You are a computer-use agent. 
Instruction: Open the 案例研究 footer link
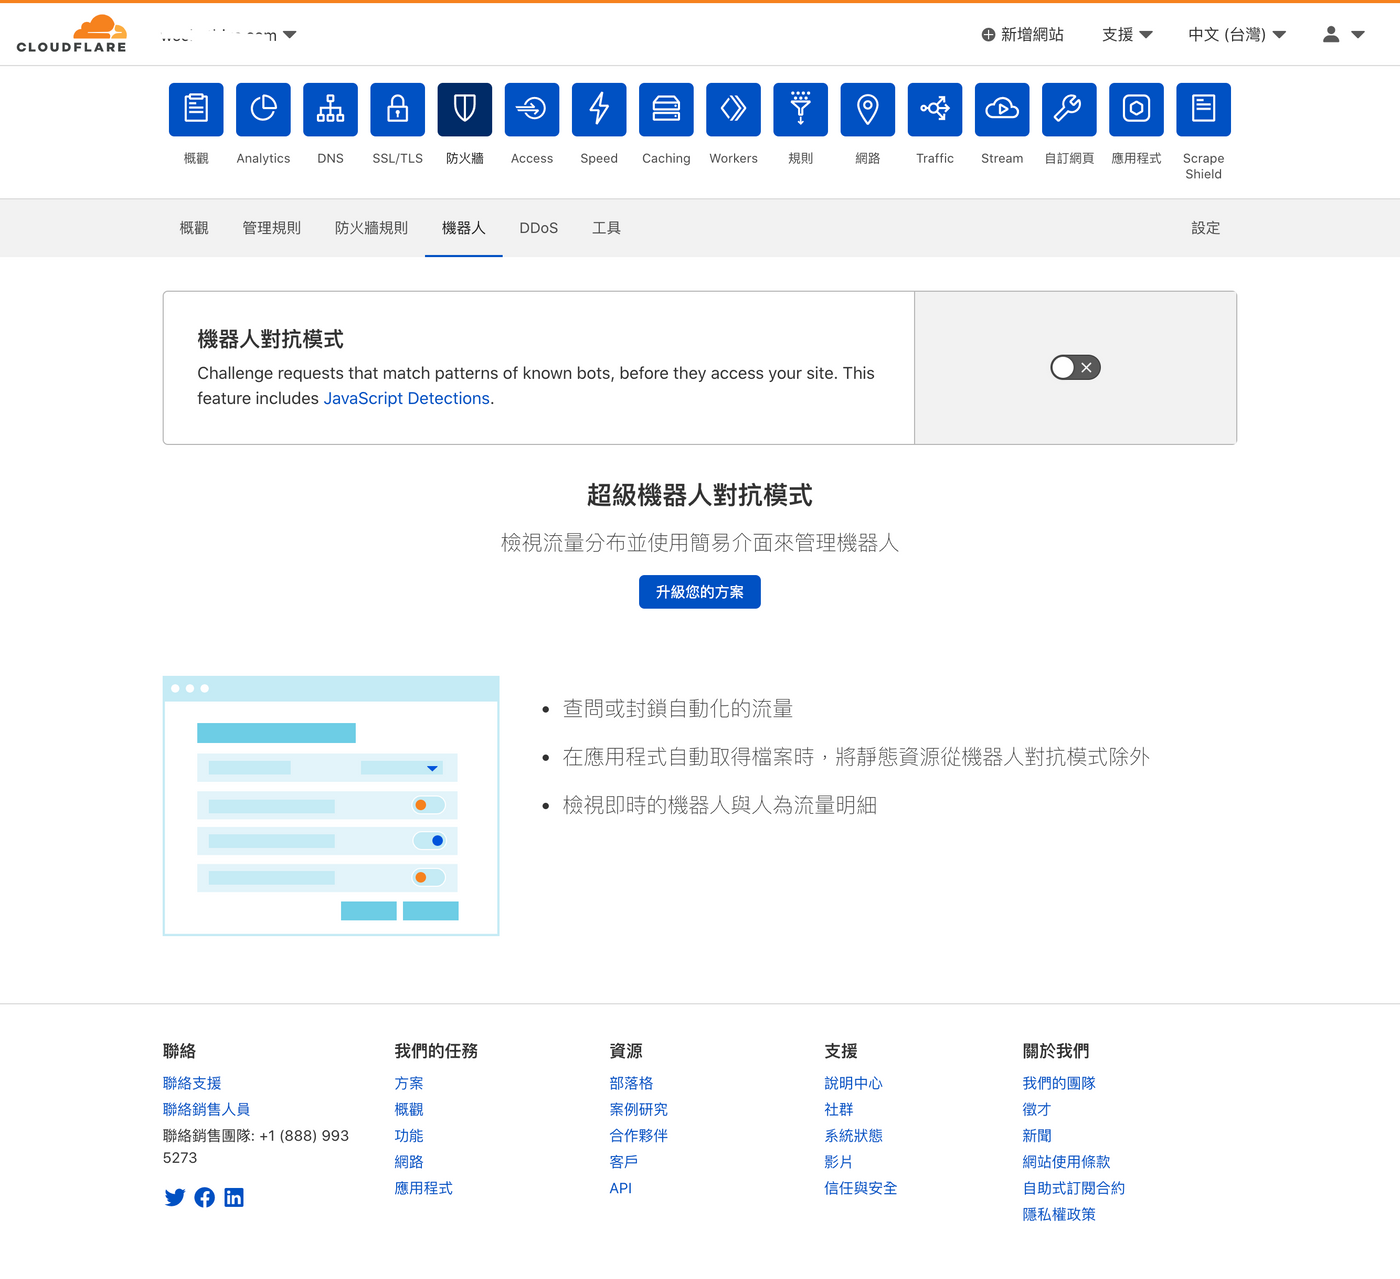tap(639, 1109)
